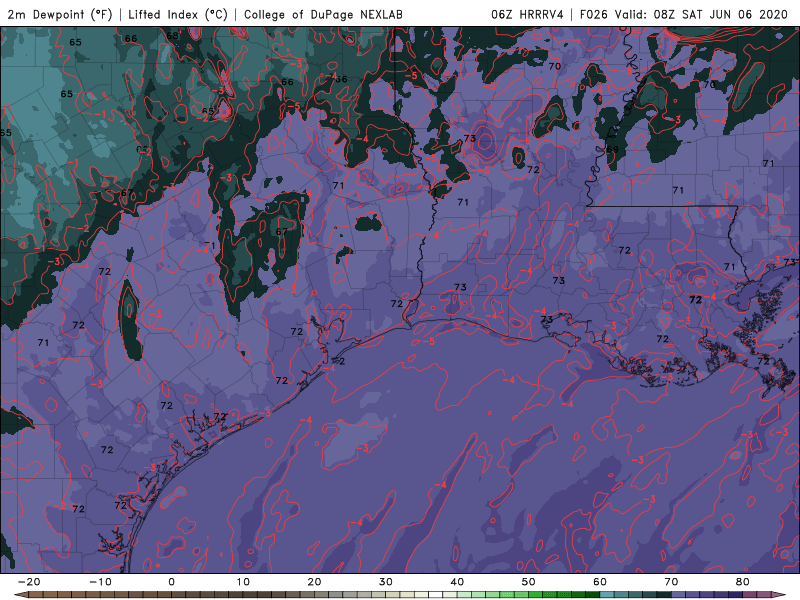The image size is (800, 600).
Task: Click the -20 label on the color scale
Action: 29,582
